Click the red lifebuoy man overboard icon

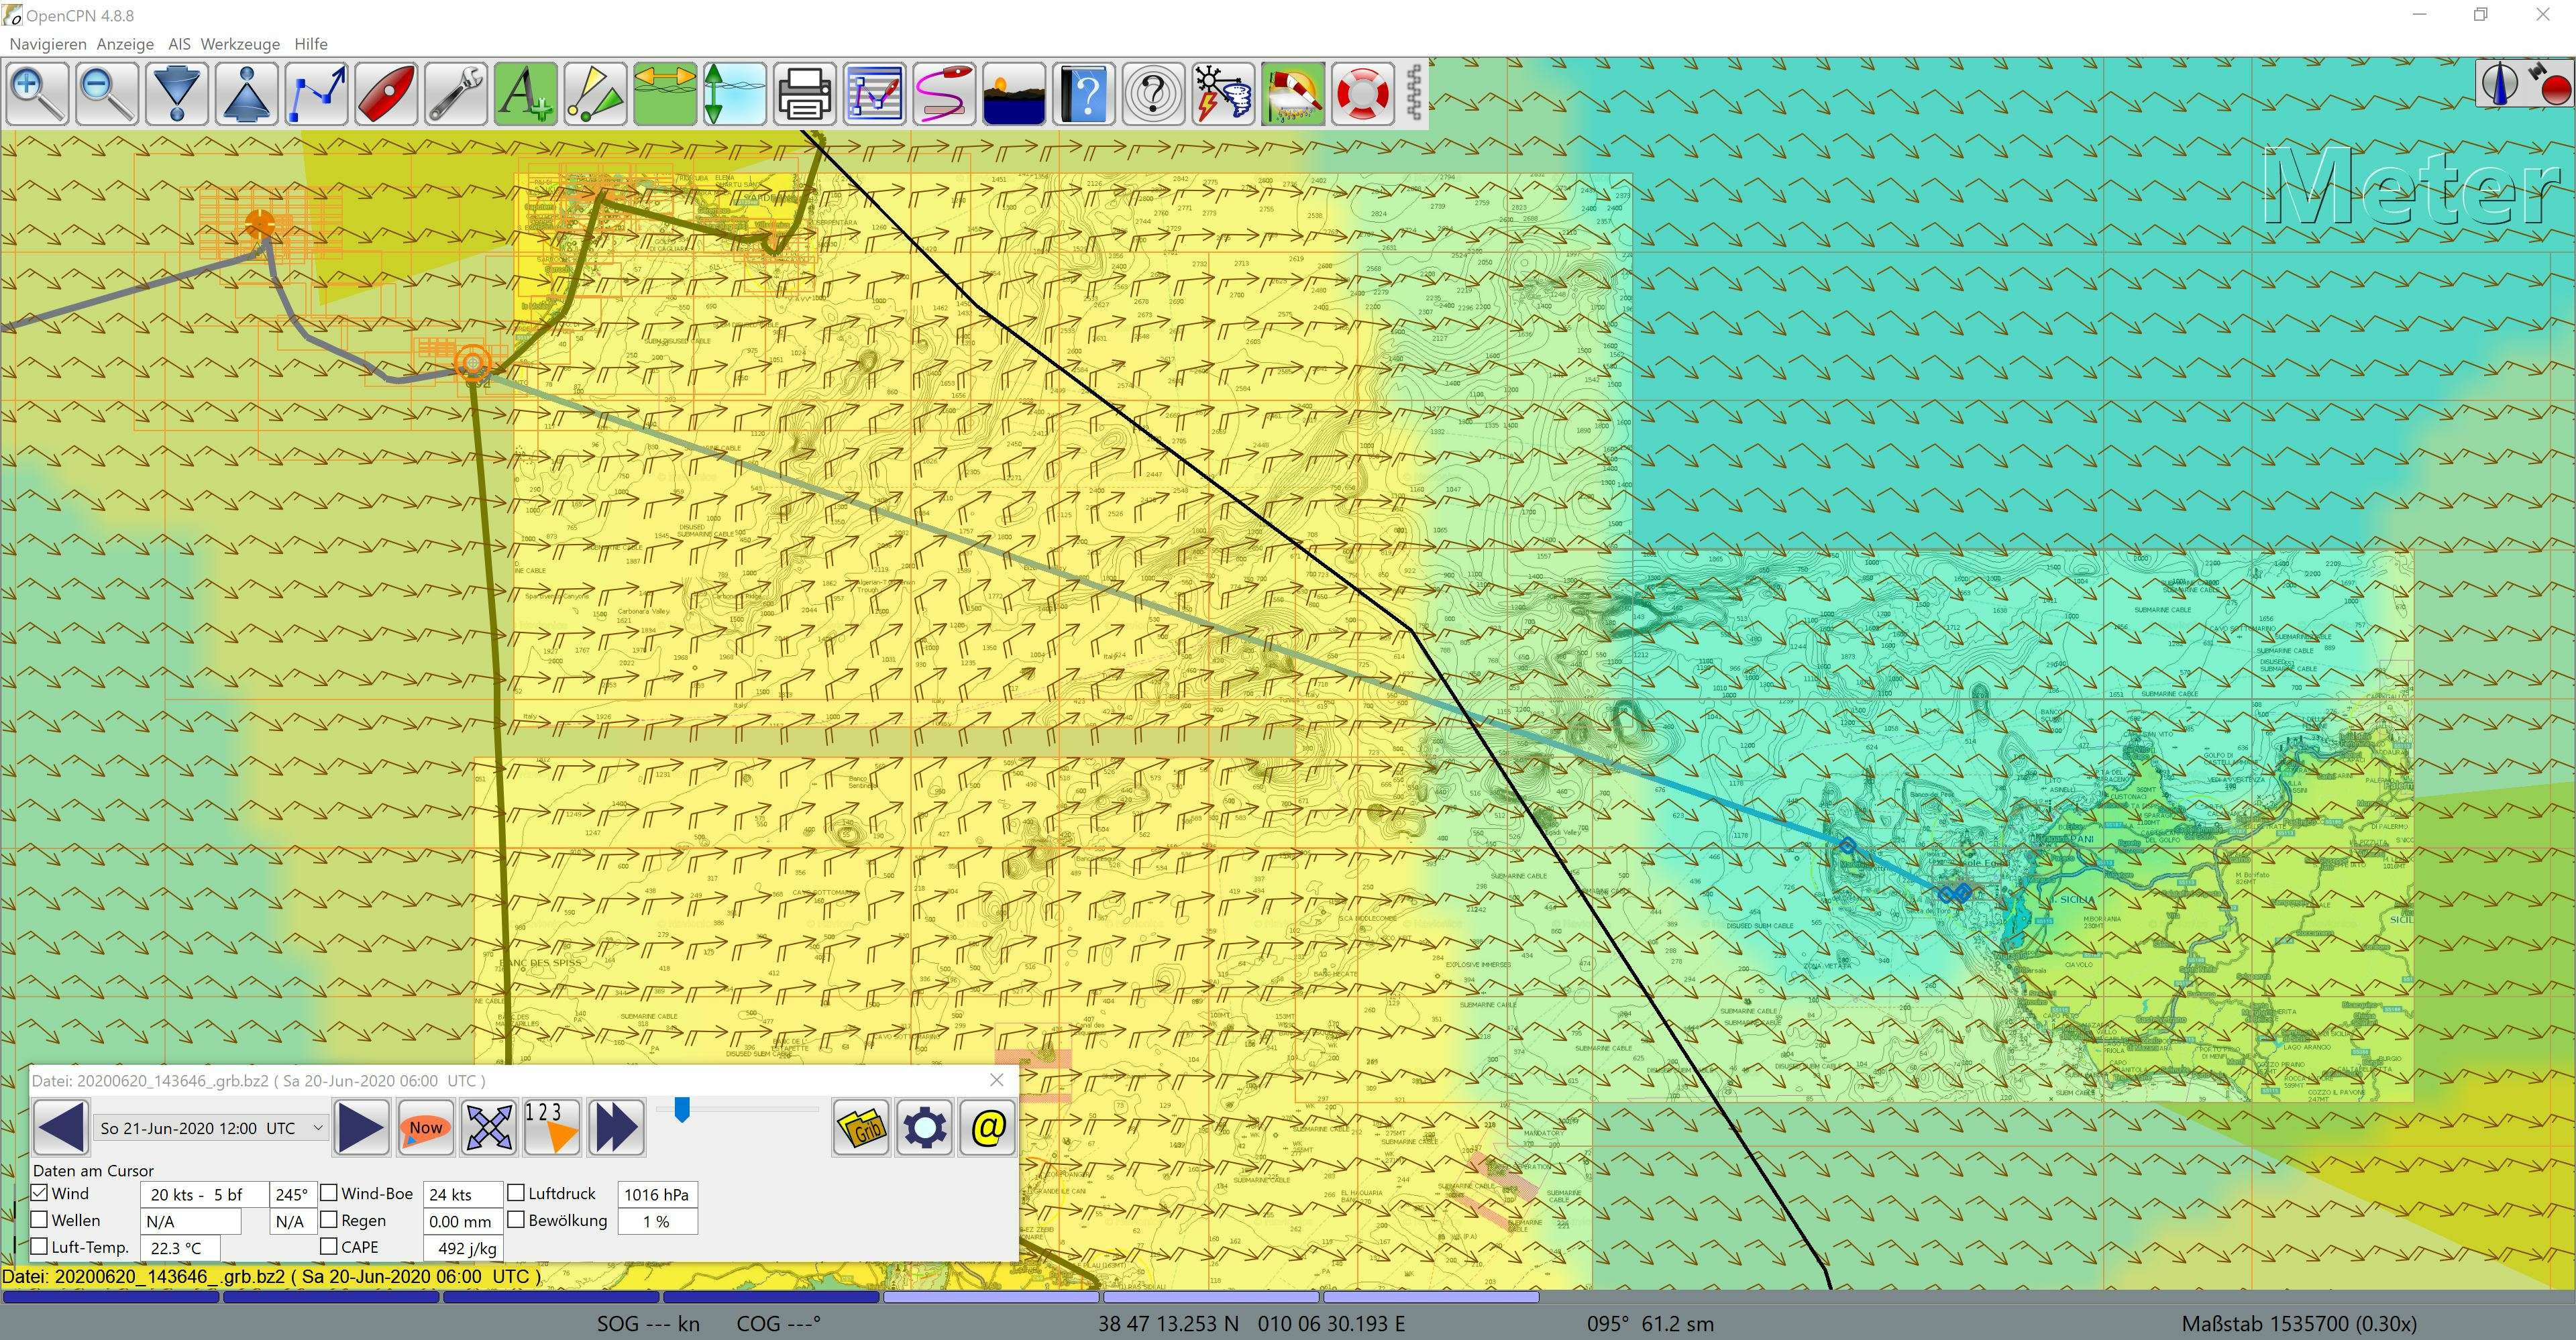[x=1362, y=93]
